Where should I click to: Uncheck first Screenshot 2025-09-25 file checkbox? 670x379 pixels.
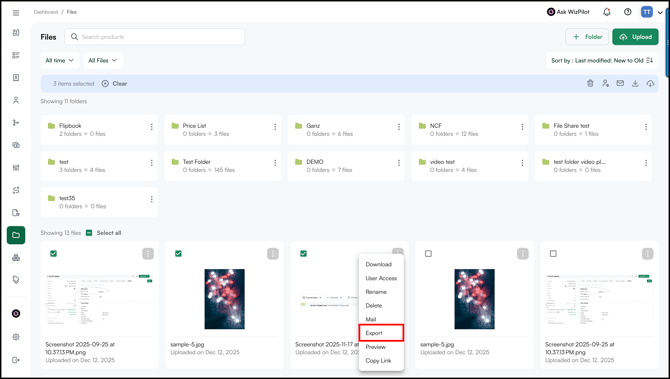[53, 254]
